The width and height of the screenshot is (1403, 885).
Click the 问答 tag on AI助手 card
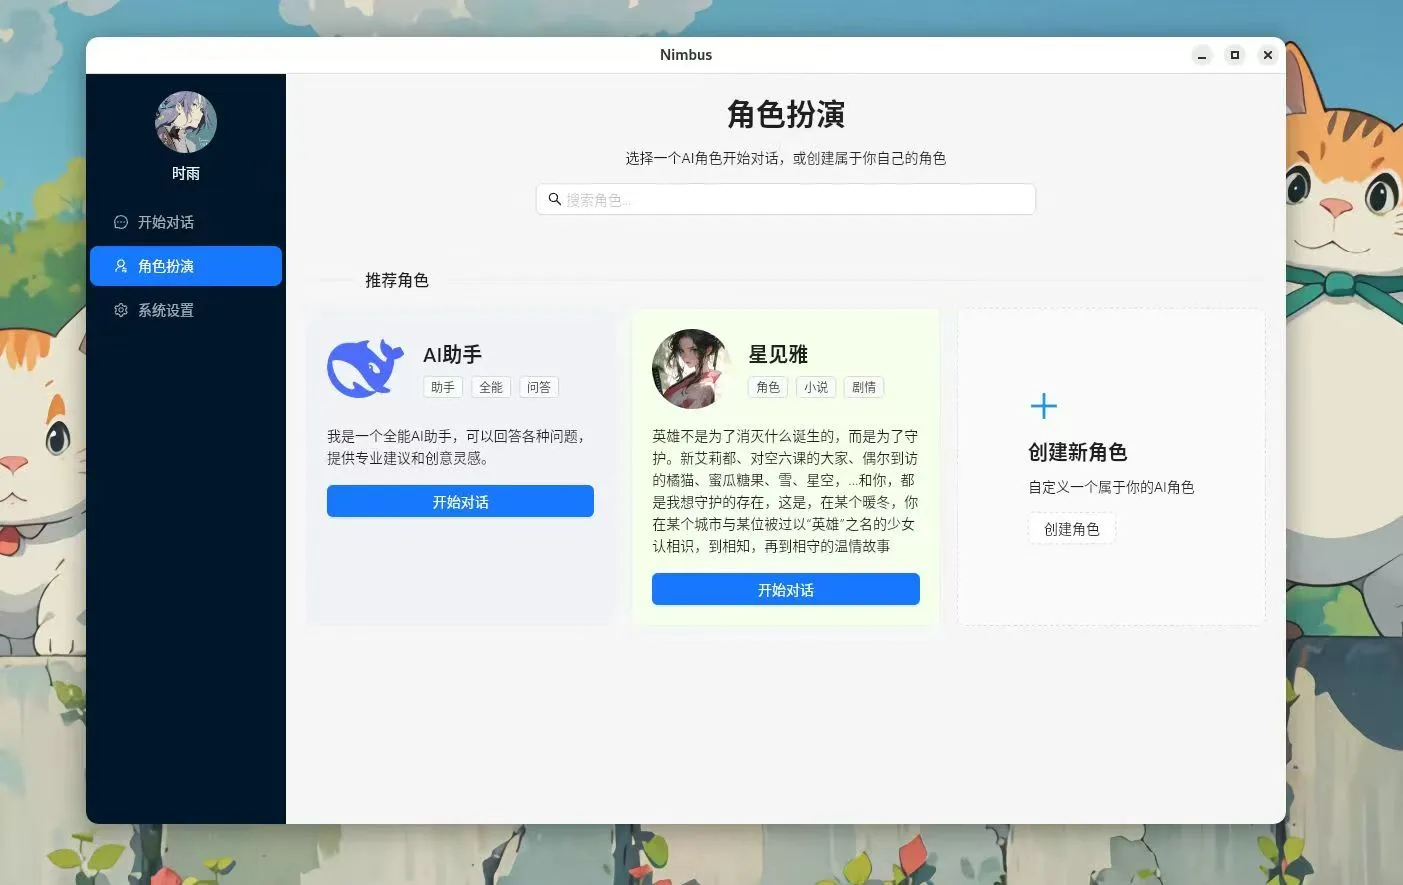point(539,387)
